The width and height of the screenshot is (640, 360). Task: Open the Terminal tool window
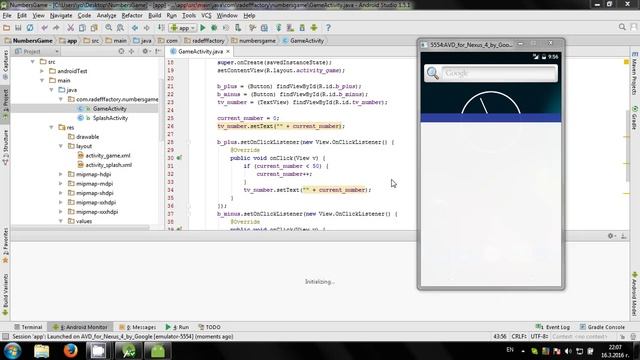tap(28, 327)
